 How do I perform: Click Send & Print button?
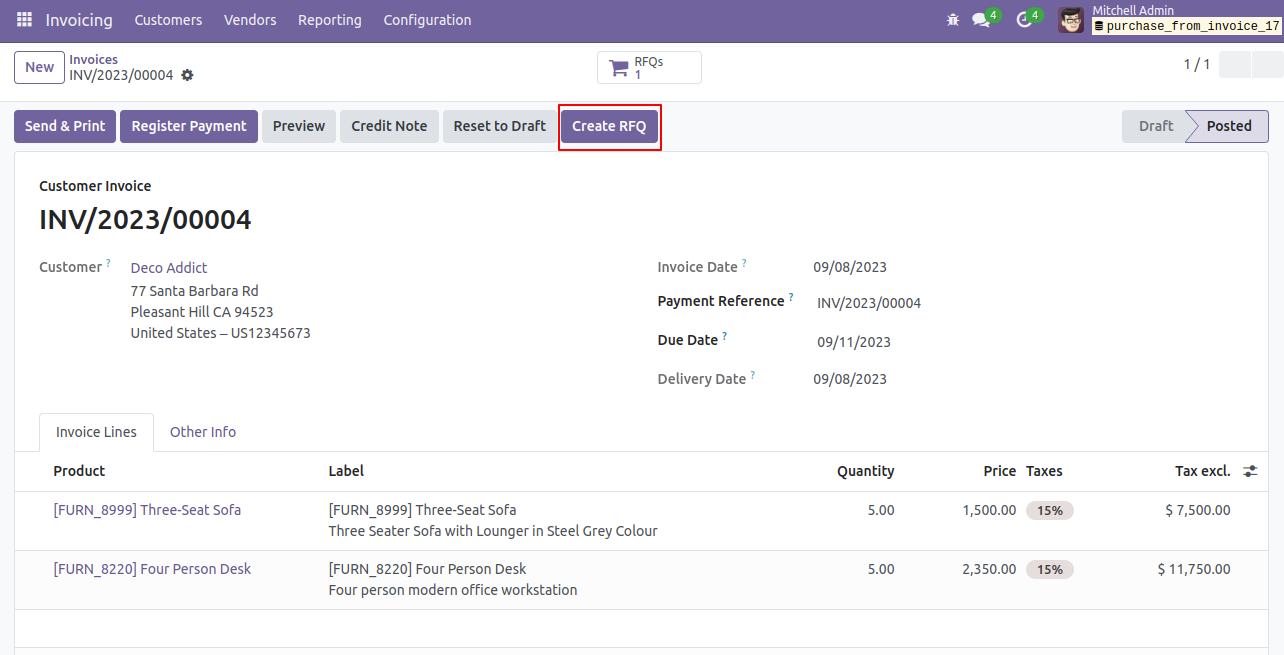65,126
